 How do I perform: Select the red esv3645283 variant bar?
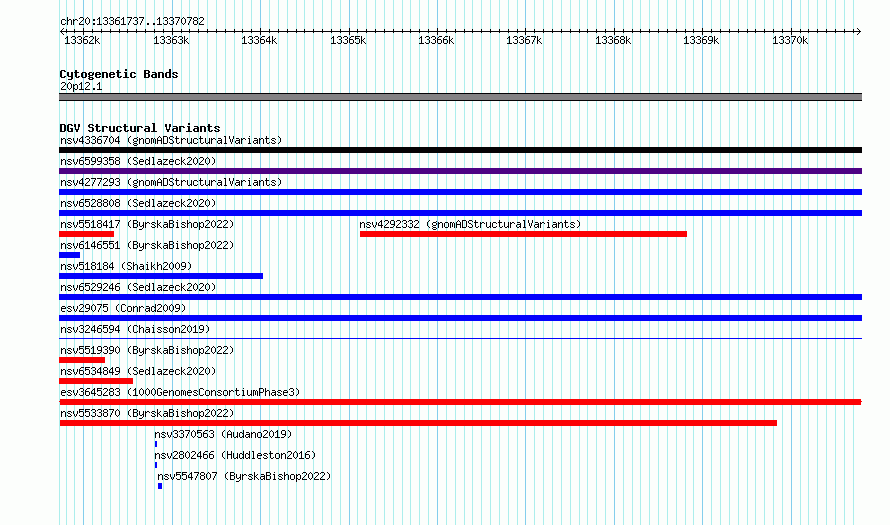coord(460,402)
